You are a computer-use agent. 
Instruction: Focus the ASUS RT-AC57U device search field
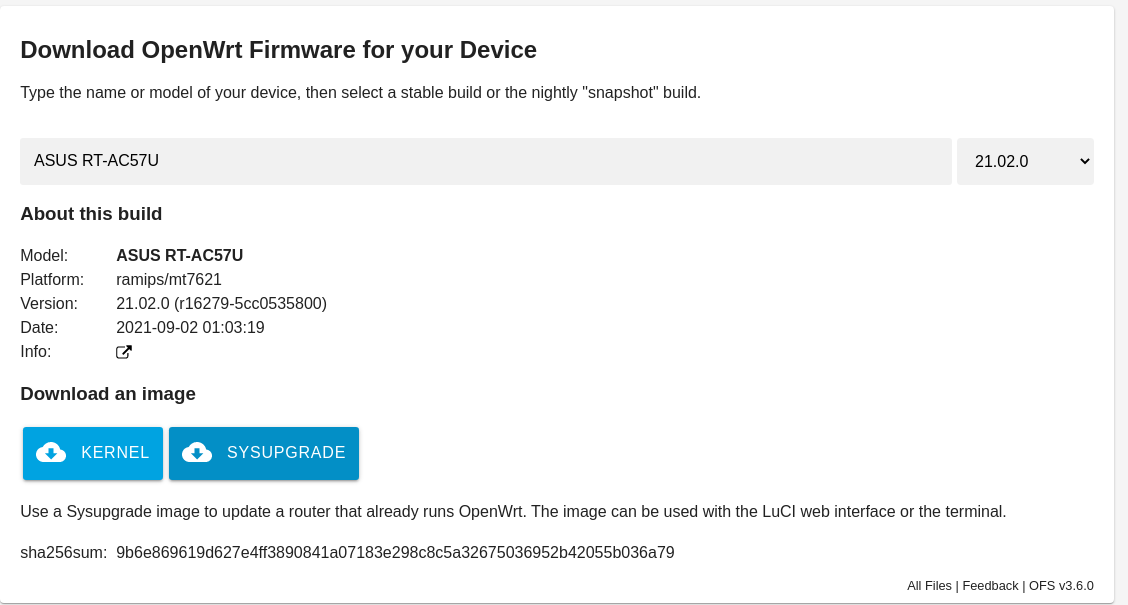pyautogui.click(x=486, y=161)
